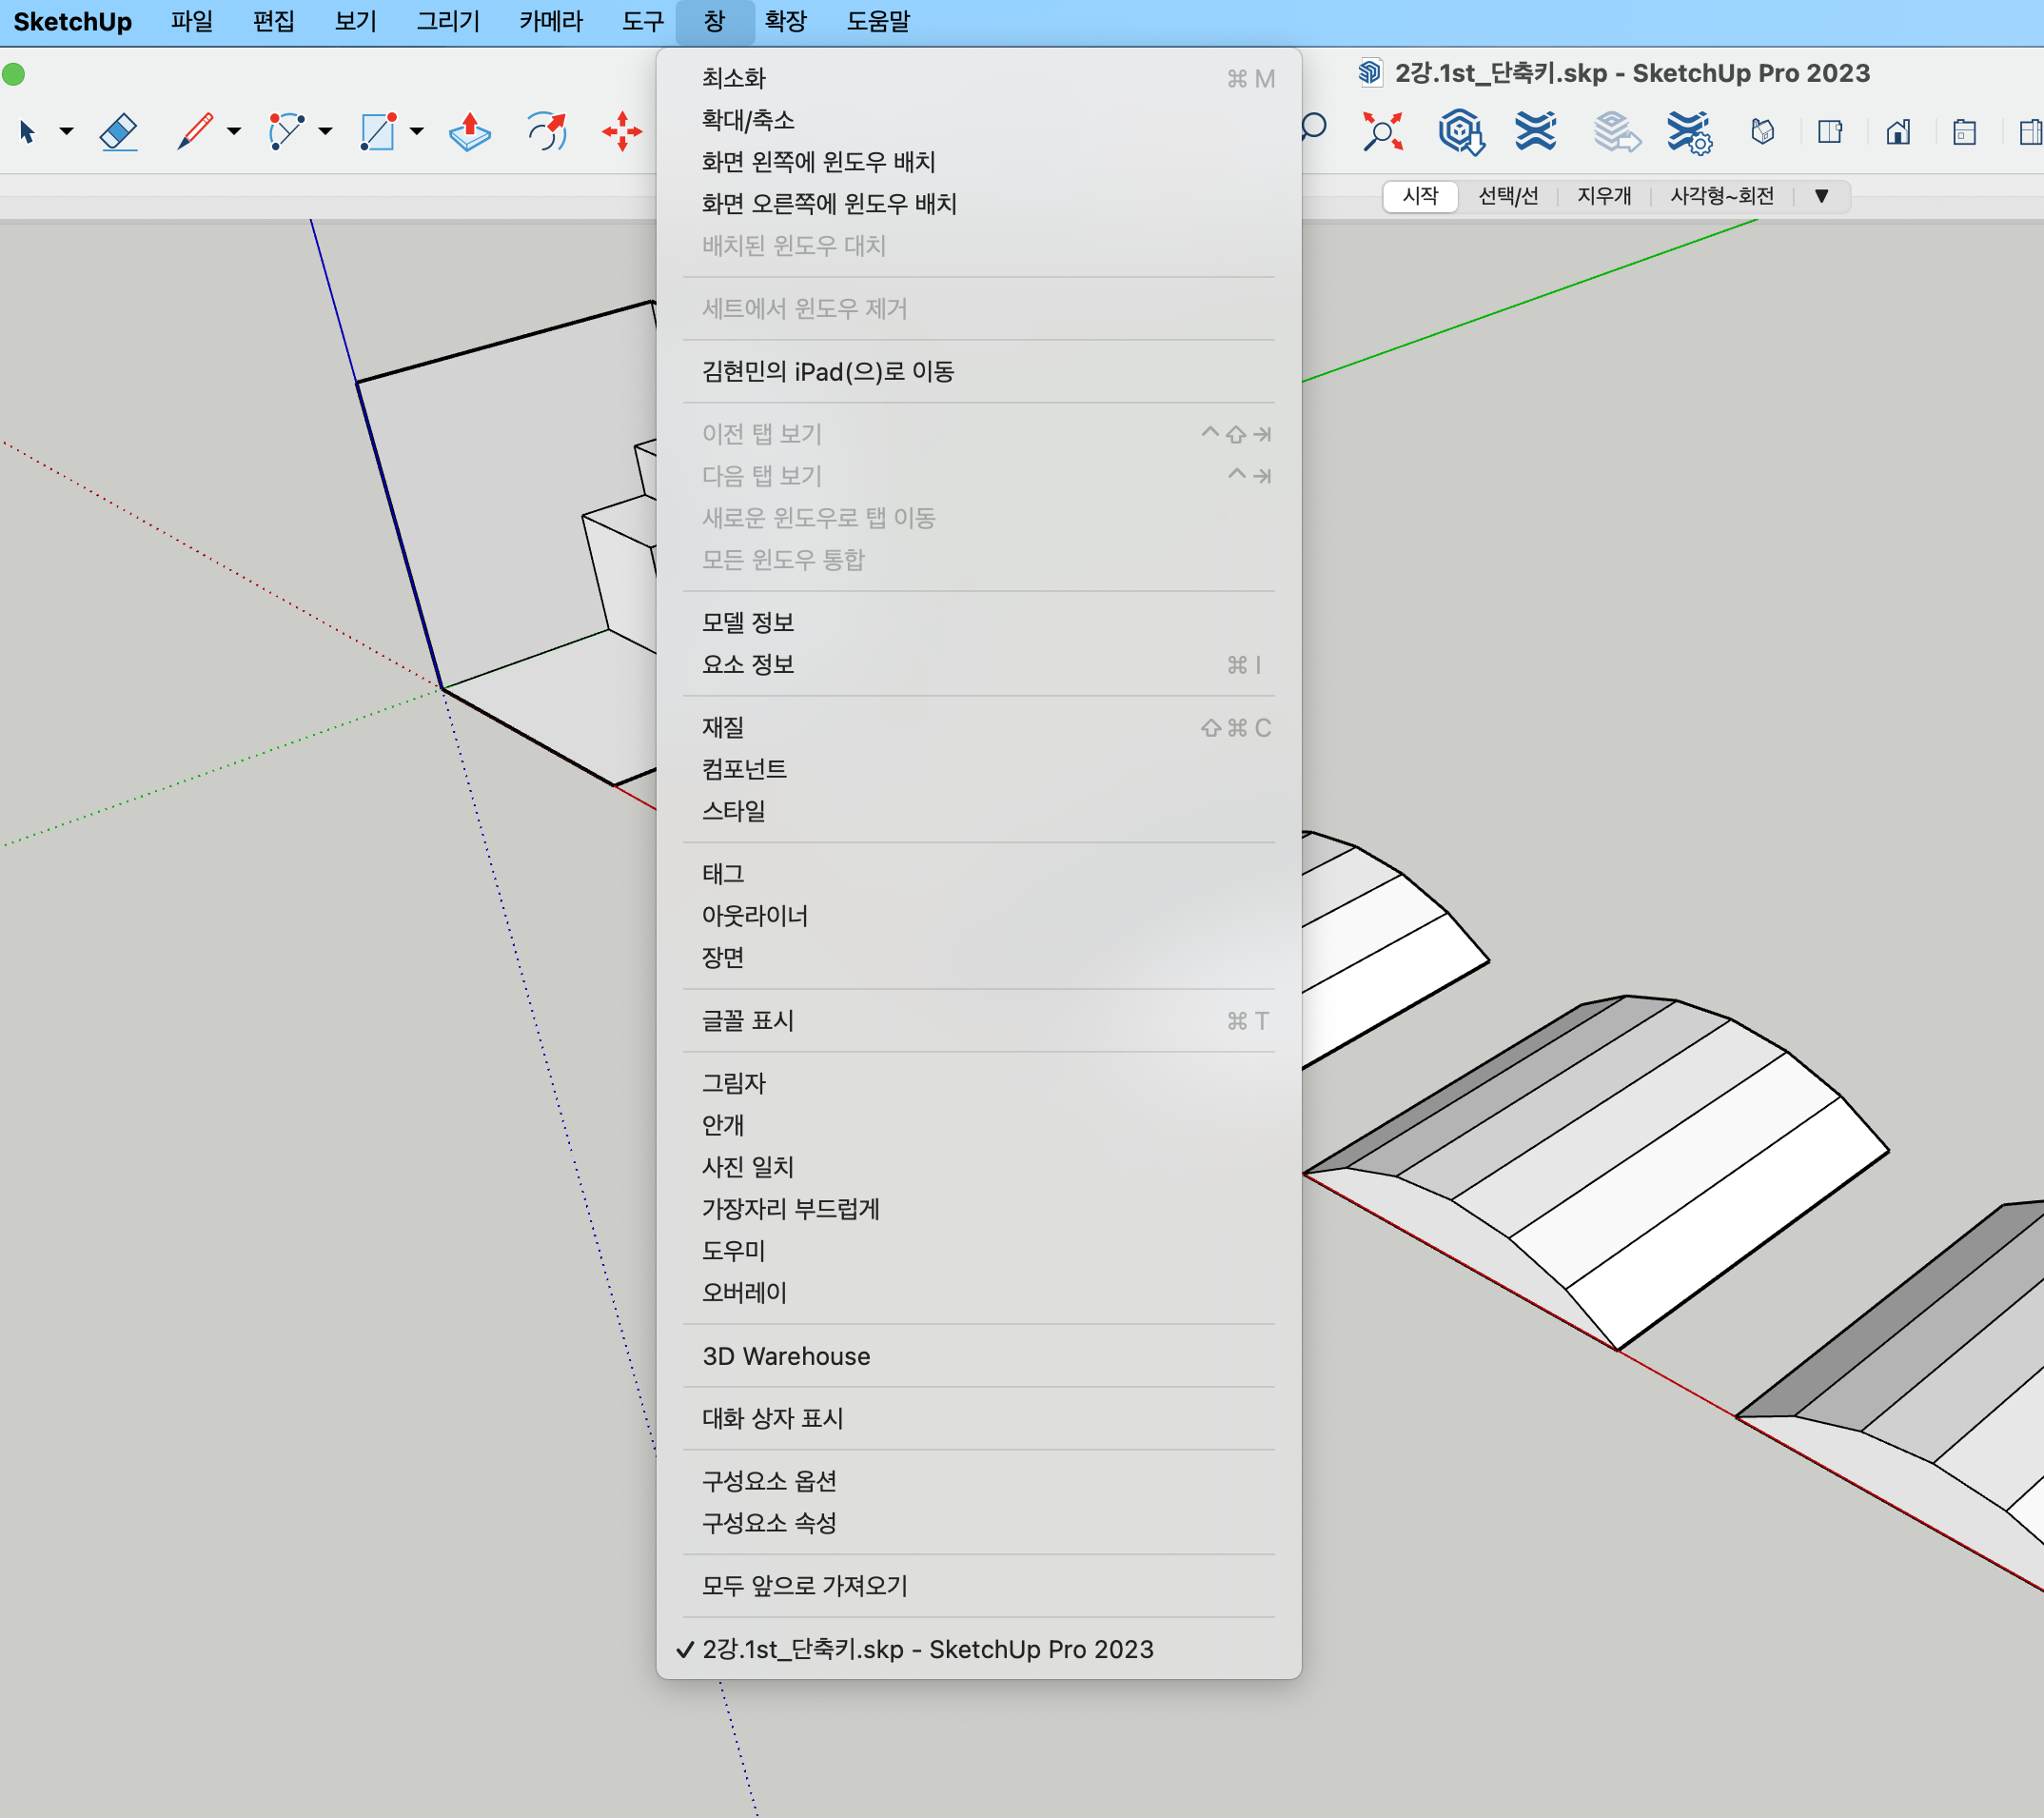Select the arrow Select tool
Screen dimensions: 2044x1818
click(x=28, y=131)
